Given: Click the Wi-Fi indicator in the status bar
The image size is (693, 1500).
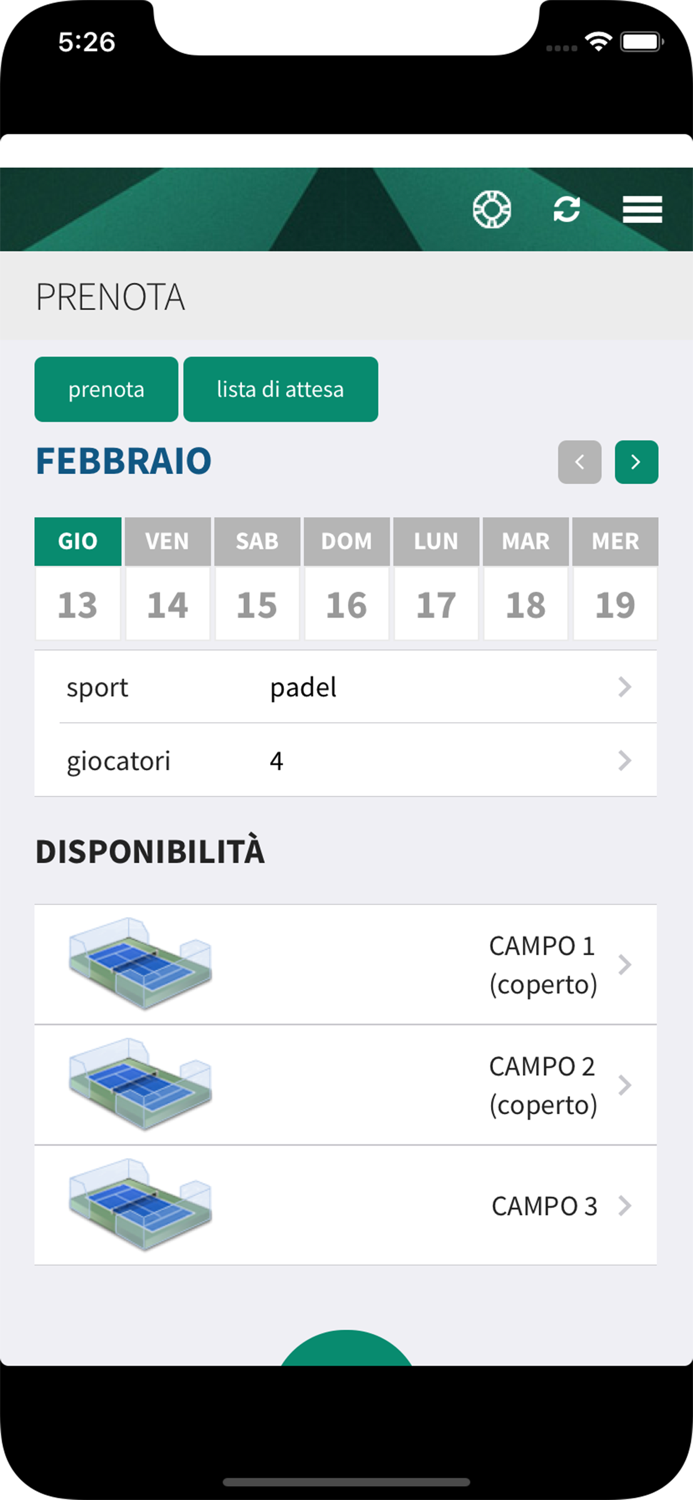Looking at the screenshot, I should 598,41.
